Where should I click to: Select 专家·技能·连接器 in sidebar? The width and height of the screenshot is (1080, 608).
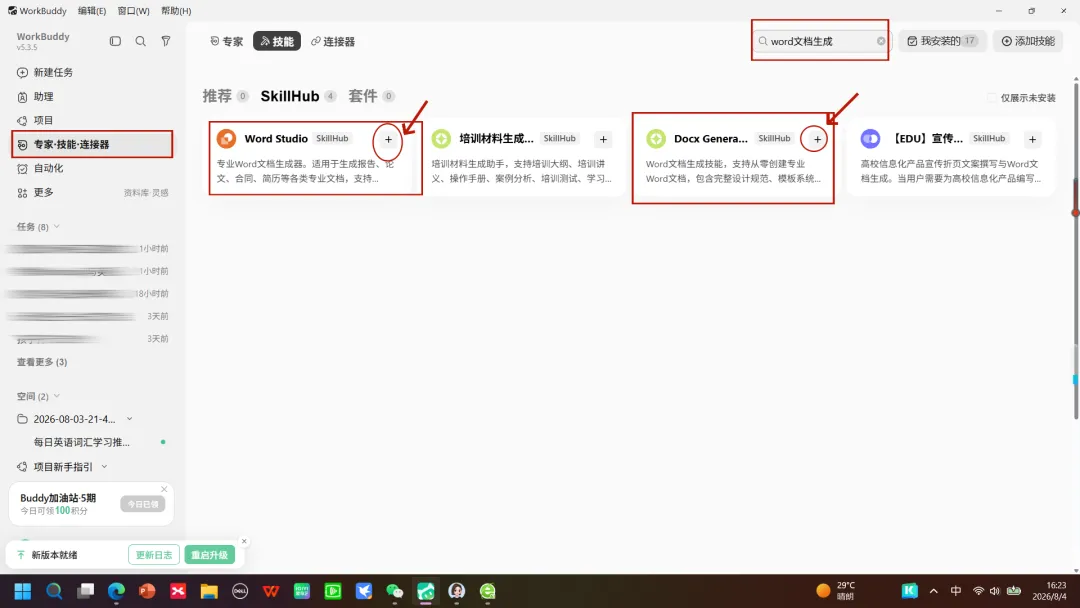point(92,145)
